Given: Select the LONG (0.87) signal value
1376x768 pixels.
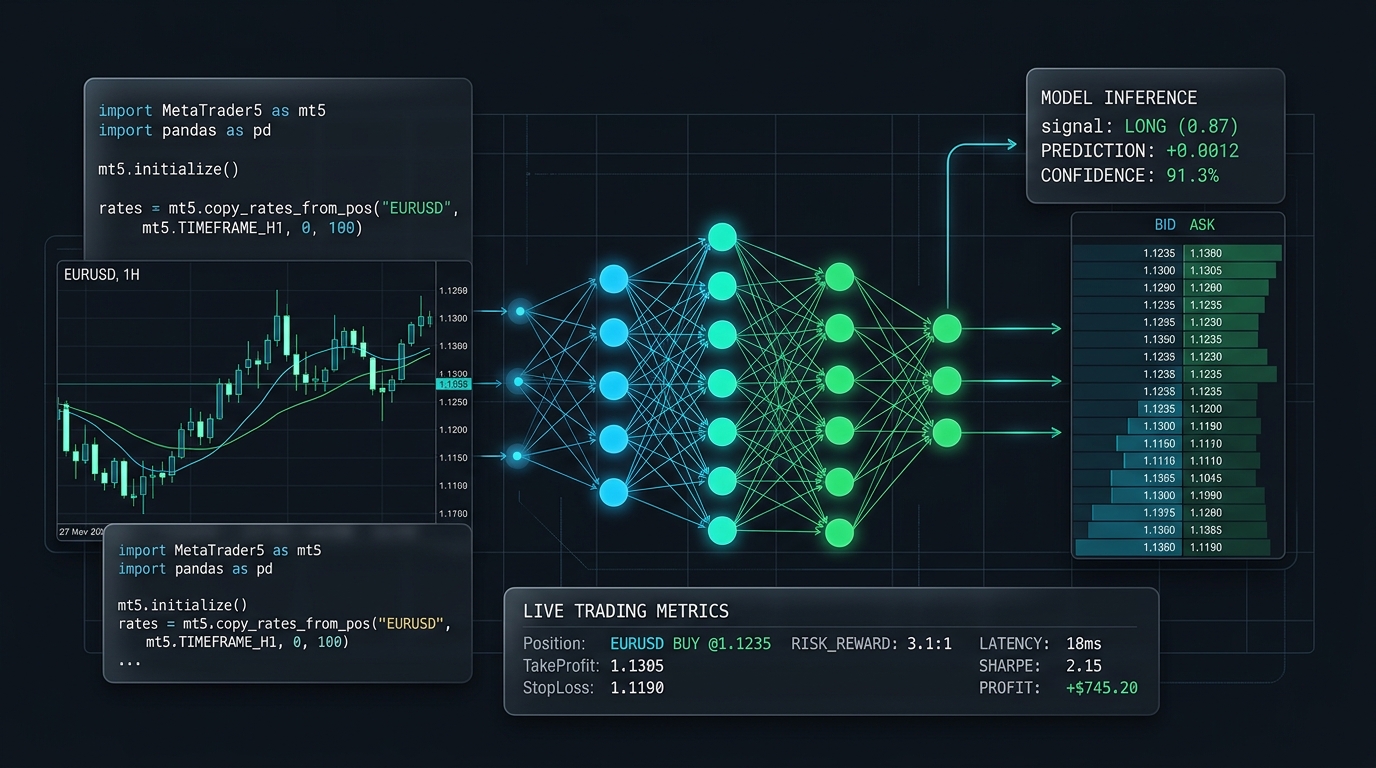Looking at the screenshot, I should [x=1181, y=126].
